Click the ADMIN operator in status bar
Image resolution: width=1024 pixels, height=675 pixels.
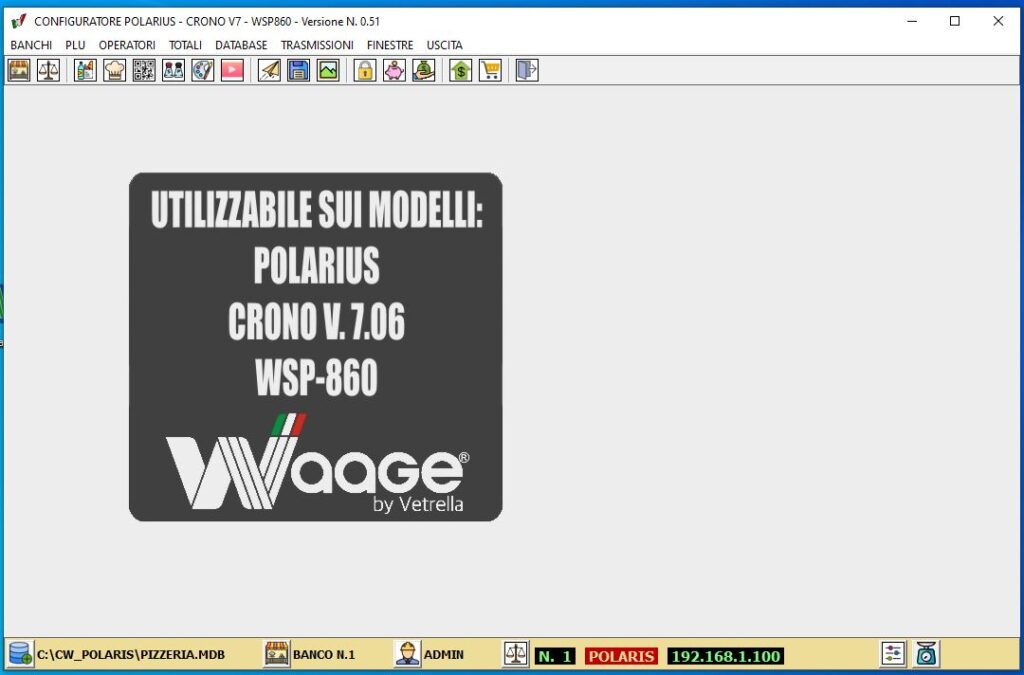tap(443, 655)
